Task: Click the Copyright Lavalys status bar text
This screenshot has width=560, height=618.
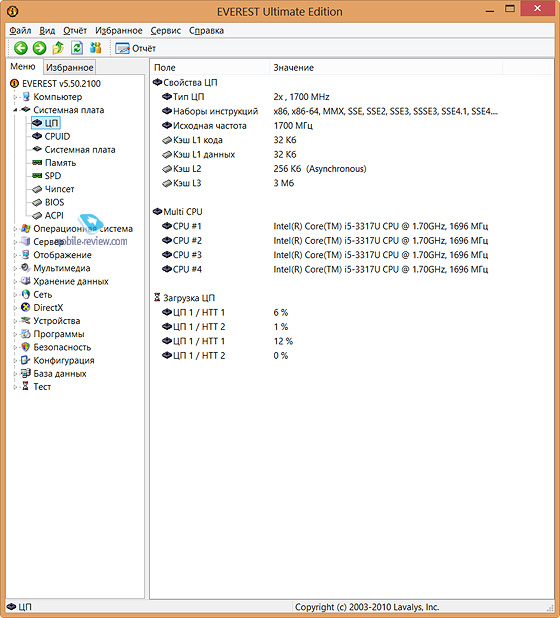Action: coord(367,607)
